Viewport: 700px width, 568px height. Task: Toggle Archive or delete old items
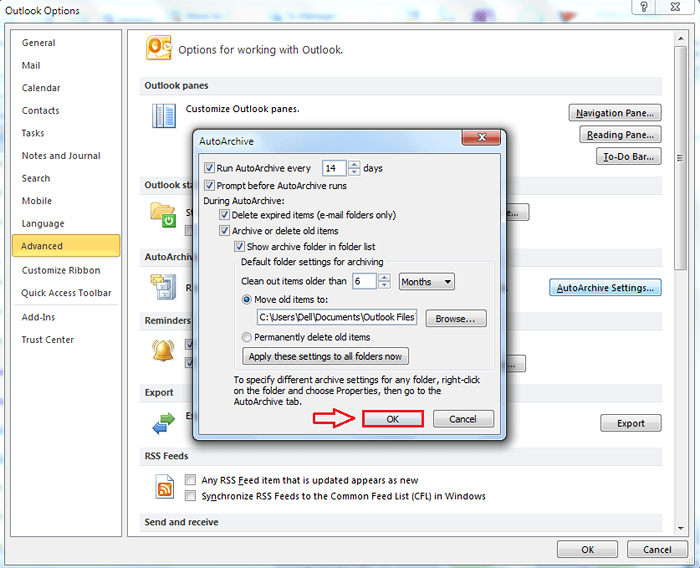(x=225, y=231)
